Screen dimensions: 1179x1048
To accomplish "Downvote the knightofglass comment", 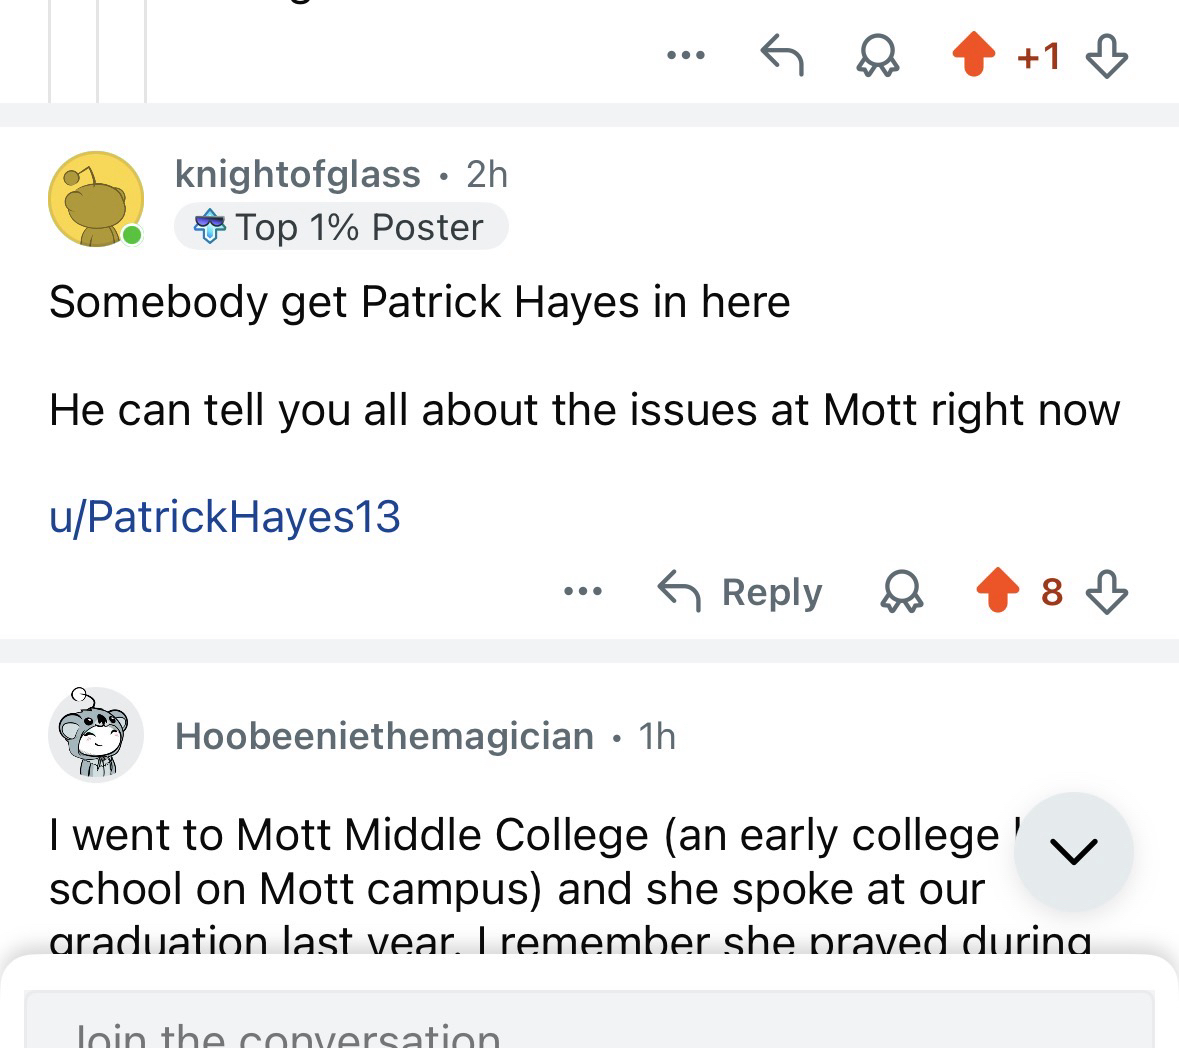I will click(x=1106, y=591).
